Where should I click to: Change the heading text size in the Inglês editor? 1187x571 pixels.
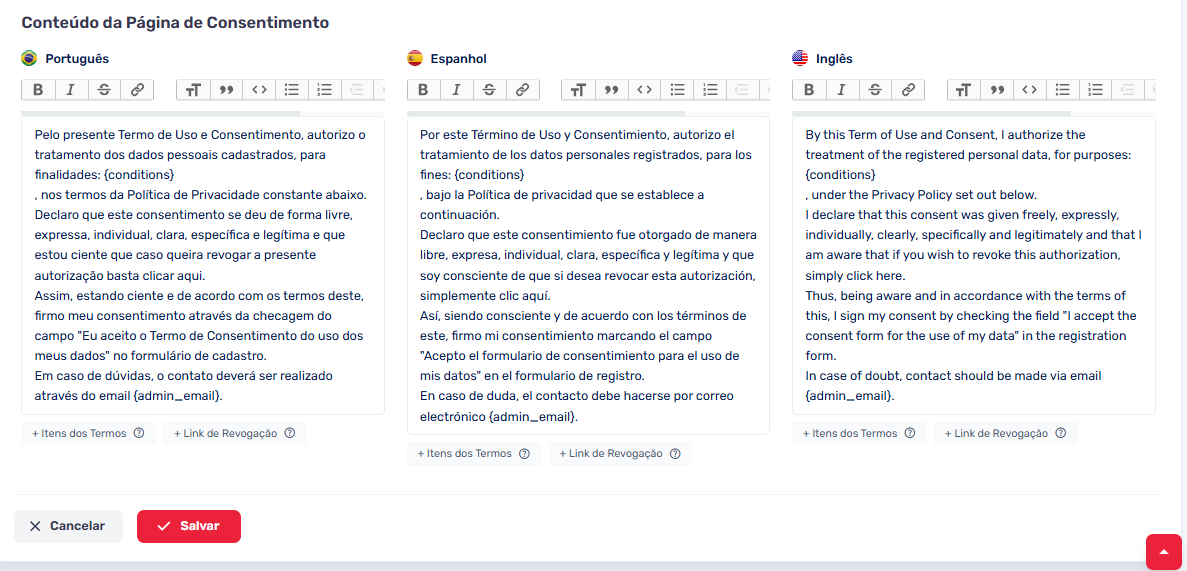963,90
